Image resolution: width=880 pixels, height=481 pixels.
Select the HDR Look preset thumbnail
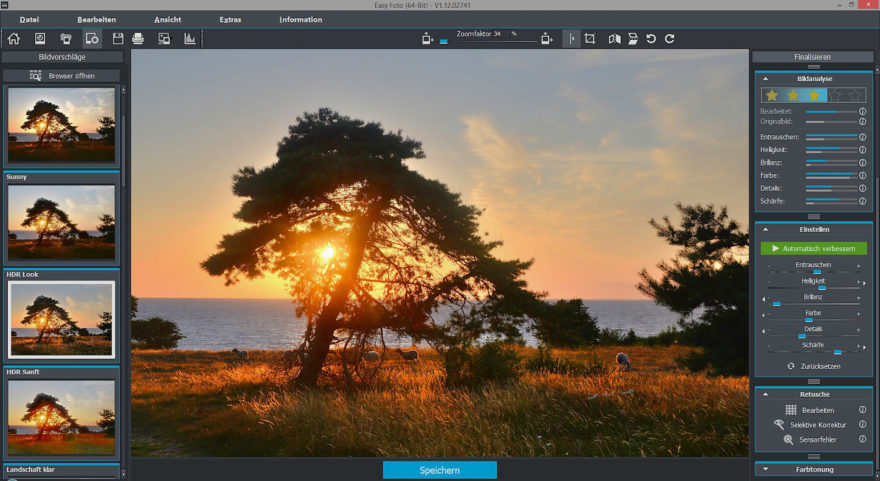point(61,319)
